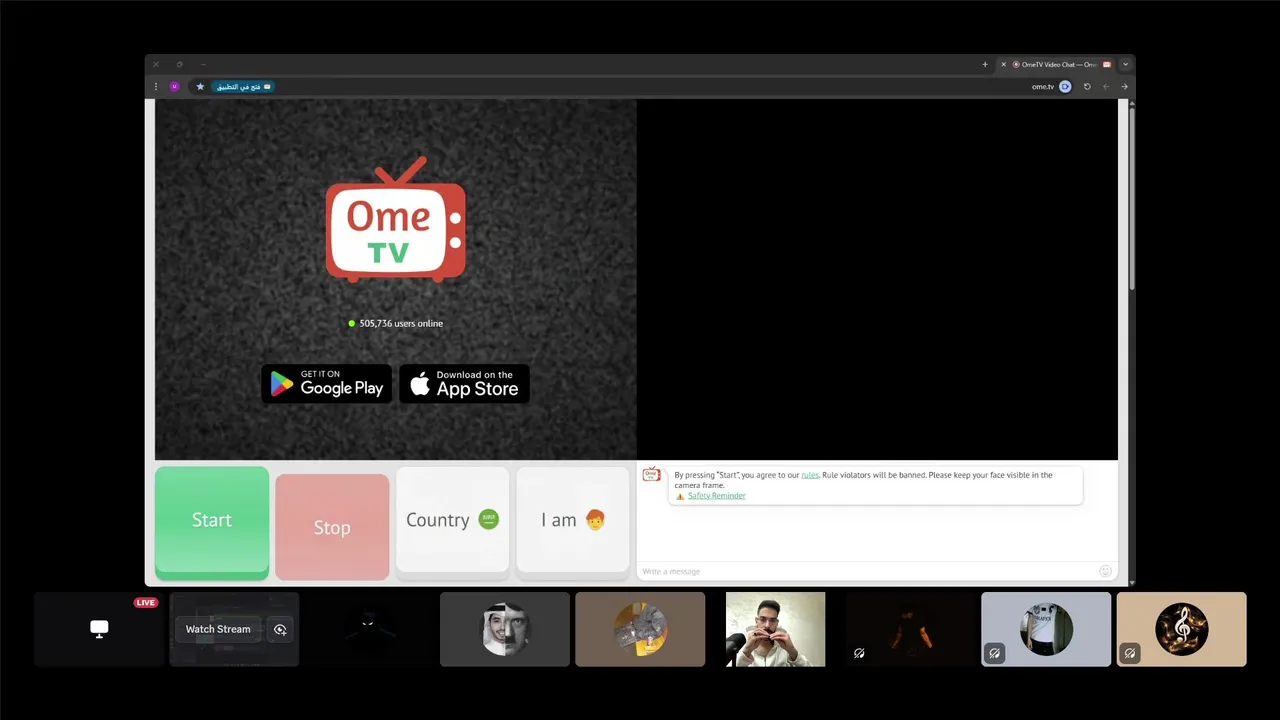Select the man with headscarf avatar tile
The width and height of the screenshot is (1280, 720).
[x=505, y=629]
